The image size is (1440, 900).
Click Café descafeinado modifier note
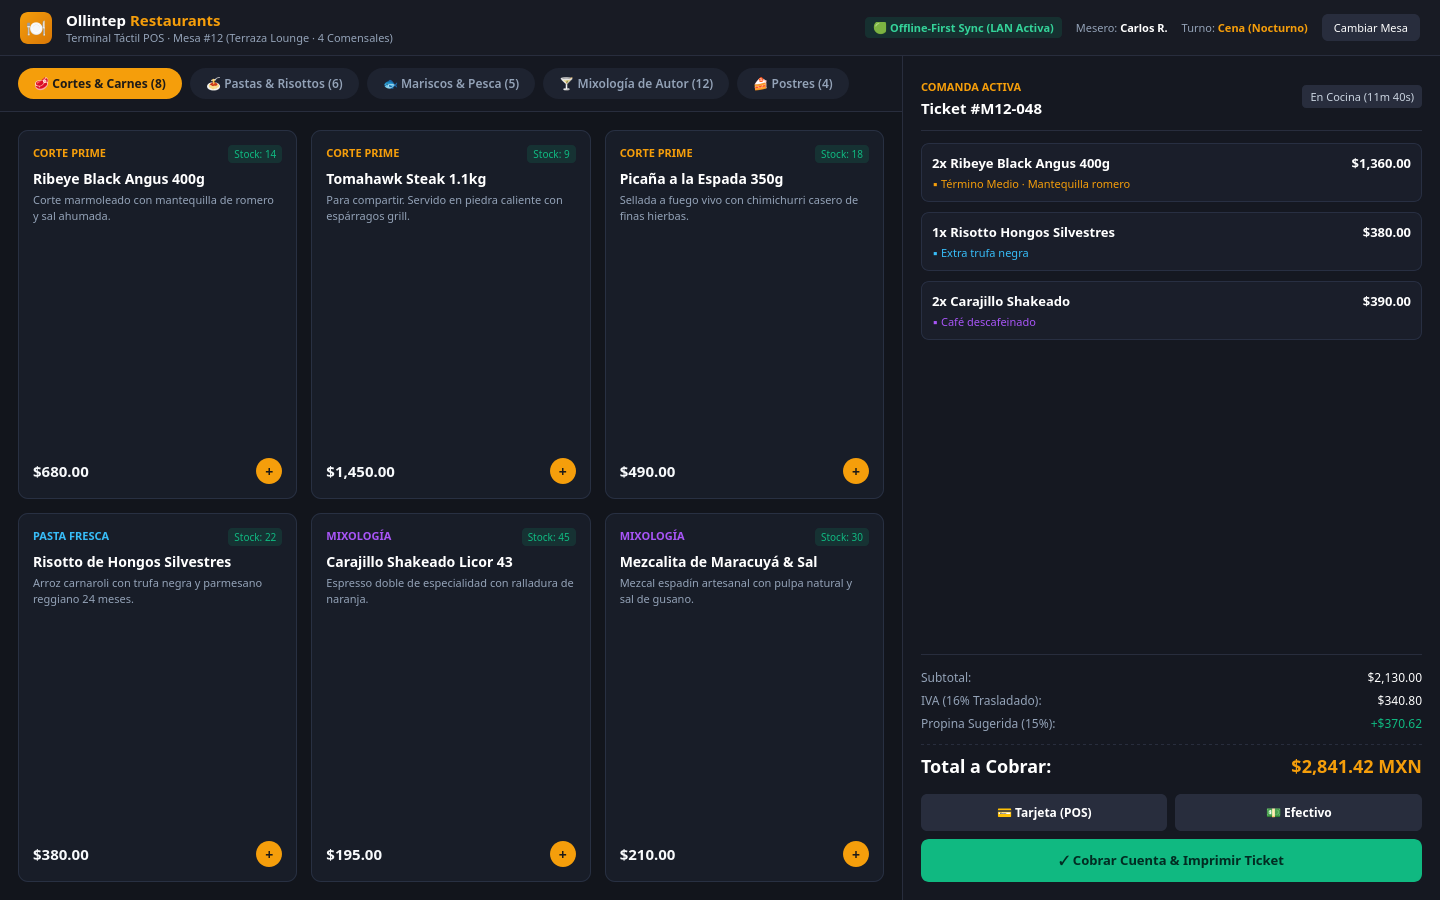pos(984,322)
